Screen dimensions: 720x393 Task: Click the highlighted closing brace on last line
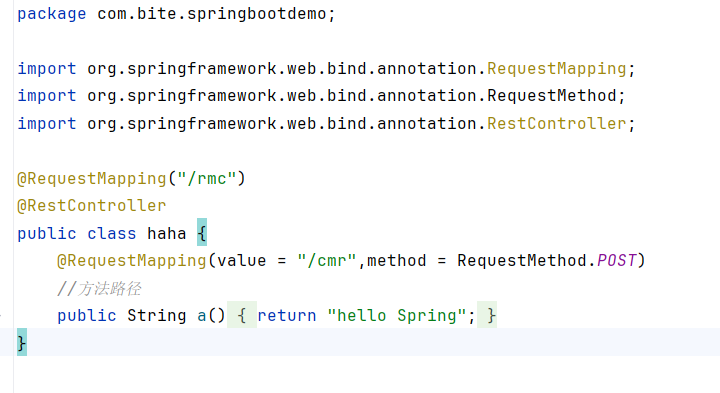pyautogui.click(x=22, y=342)
